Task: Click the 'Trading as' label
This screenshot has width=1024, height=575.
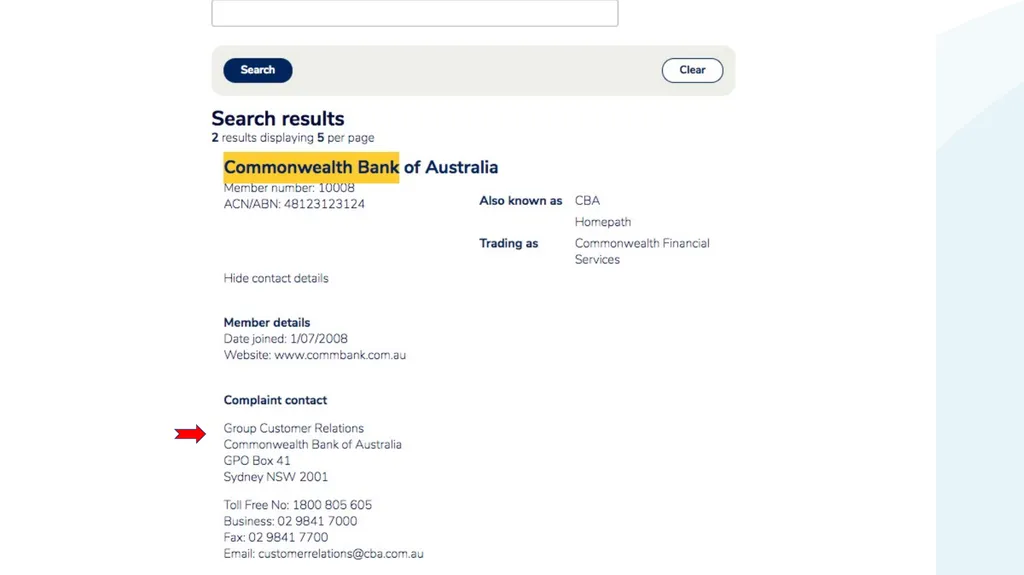Action: pos(509,243)
